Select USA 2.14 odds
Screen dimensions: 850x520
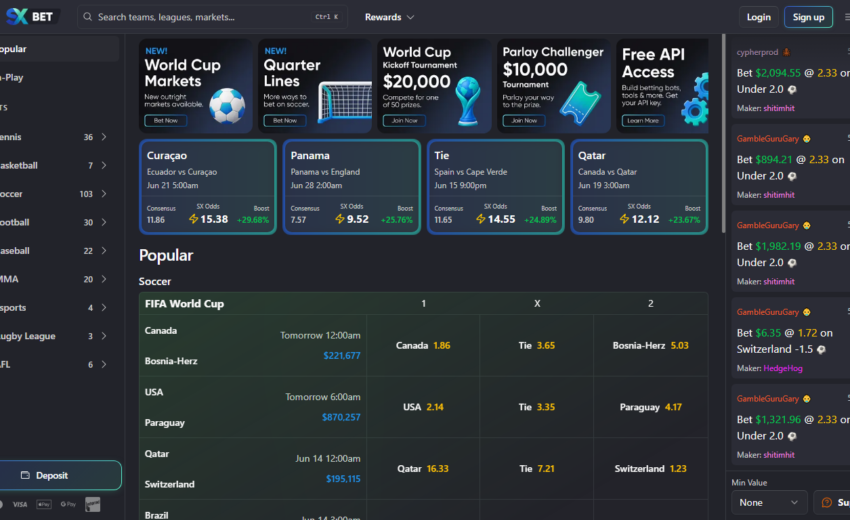[423, 407]
